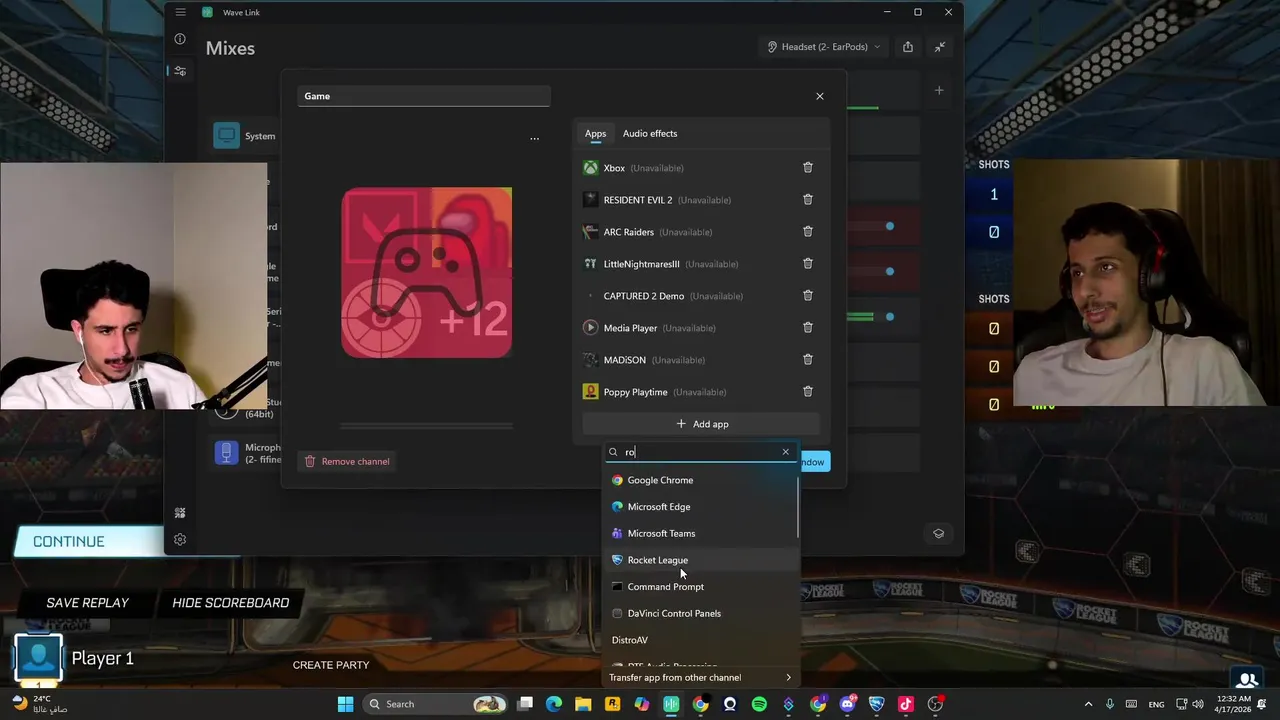Click the ENG language indicator in the tray

click(1156, 704)
